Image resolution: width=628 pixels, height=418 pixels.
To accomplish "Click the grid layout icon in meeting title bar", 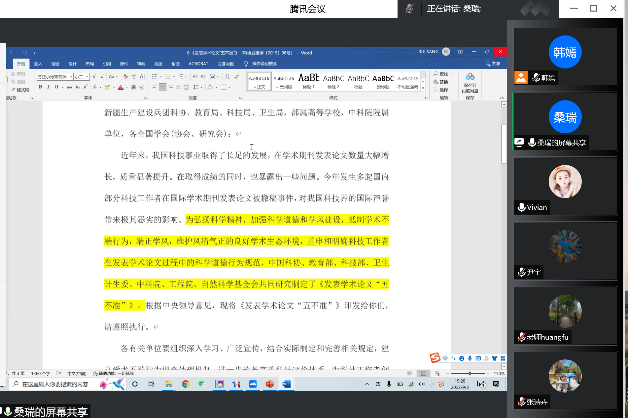I will coord(535,8).
